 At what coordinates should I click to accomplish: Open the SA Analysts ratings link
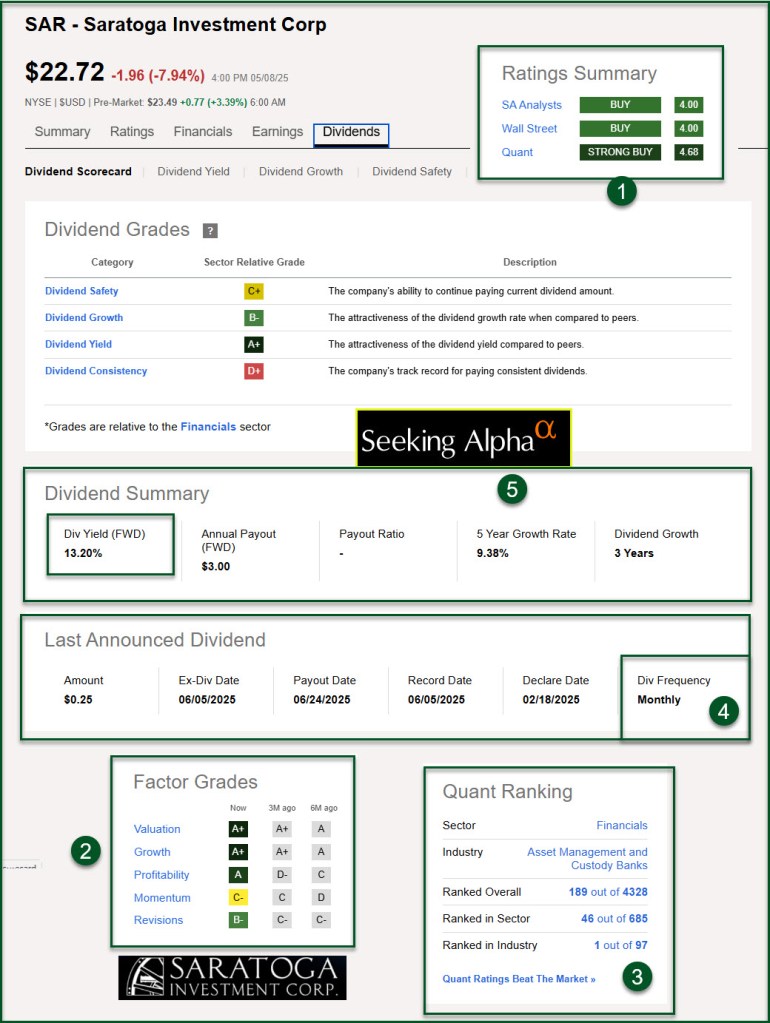click(x=531, y=105)
